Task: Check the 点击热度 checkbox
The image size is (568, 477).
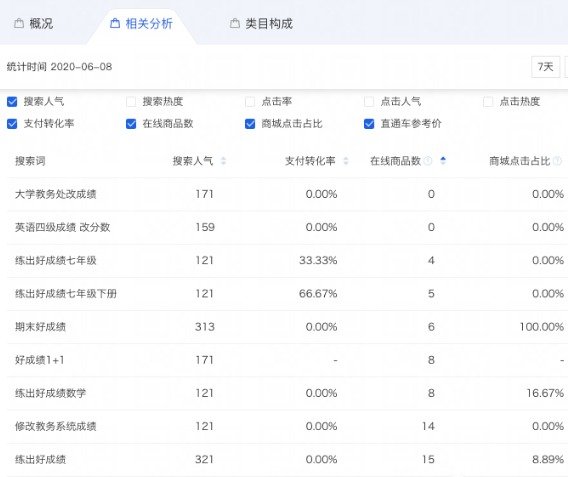Action: pyautogui.click(x=488, y=101)
